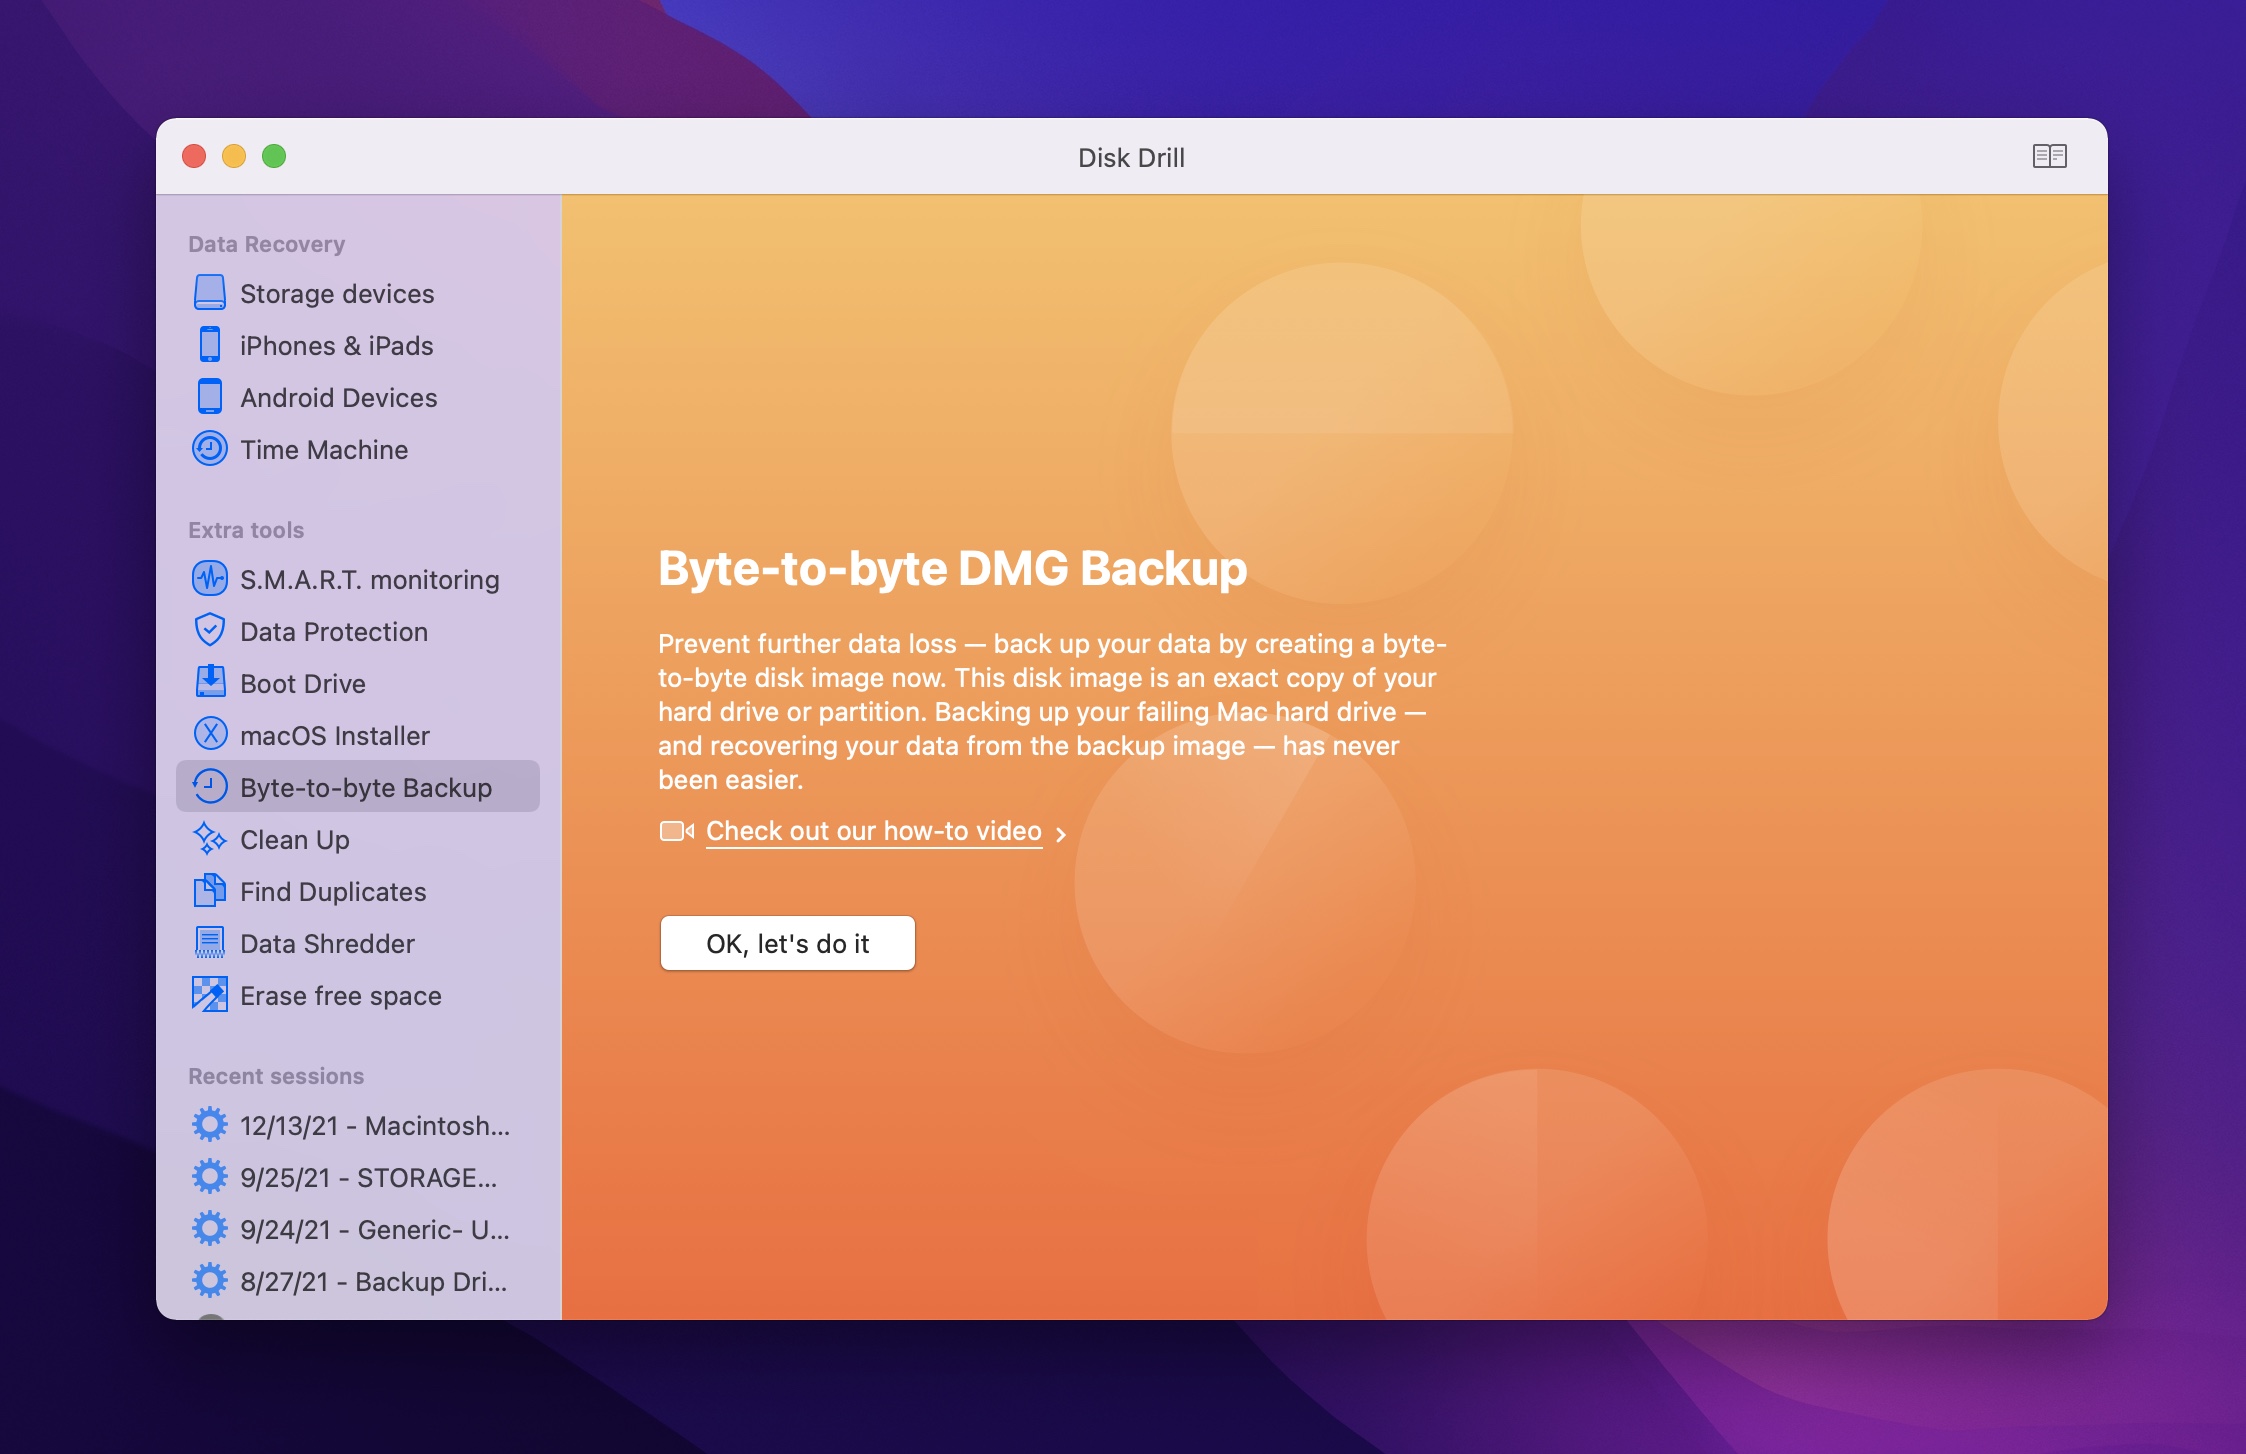Select Storage devices recovery option
This screenshot has height=1454, width=2246.
[337, 293]
